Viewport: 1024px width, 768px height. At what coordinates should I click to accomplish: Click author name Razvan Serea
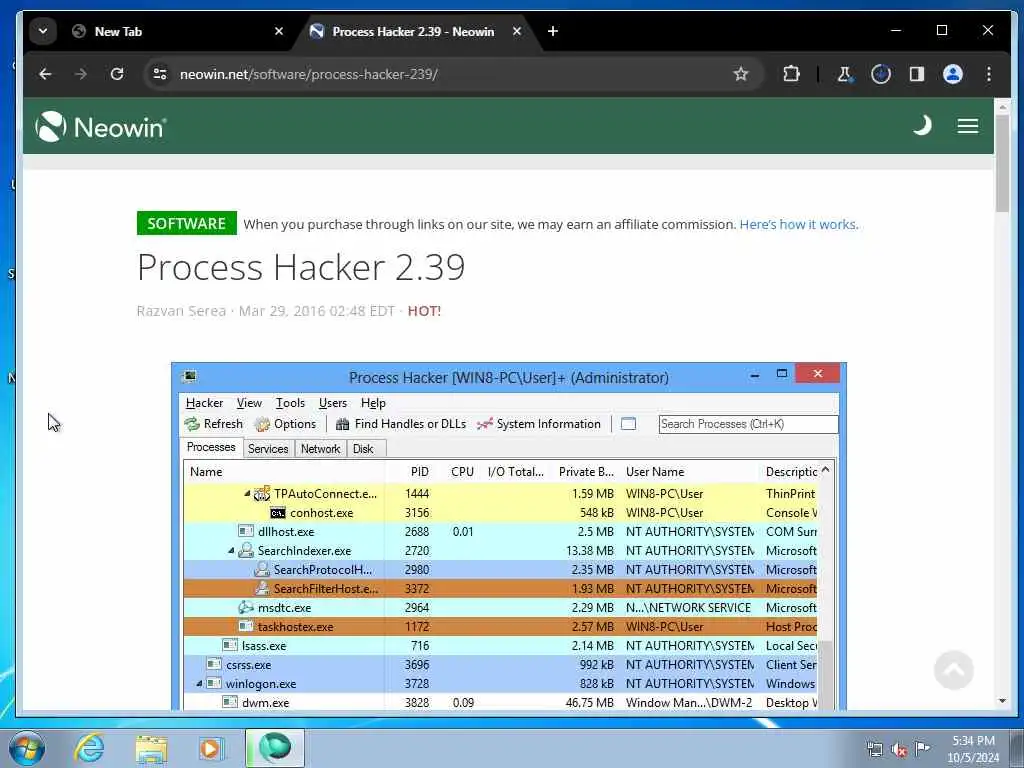(181, 311)
